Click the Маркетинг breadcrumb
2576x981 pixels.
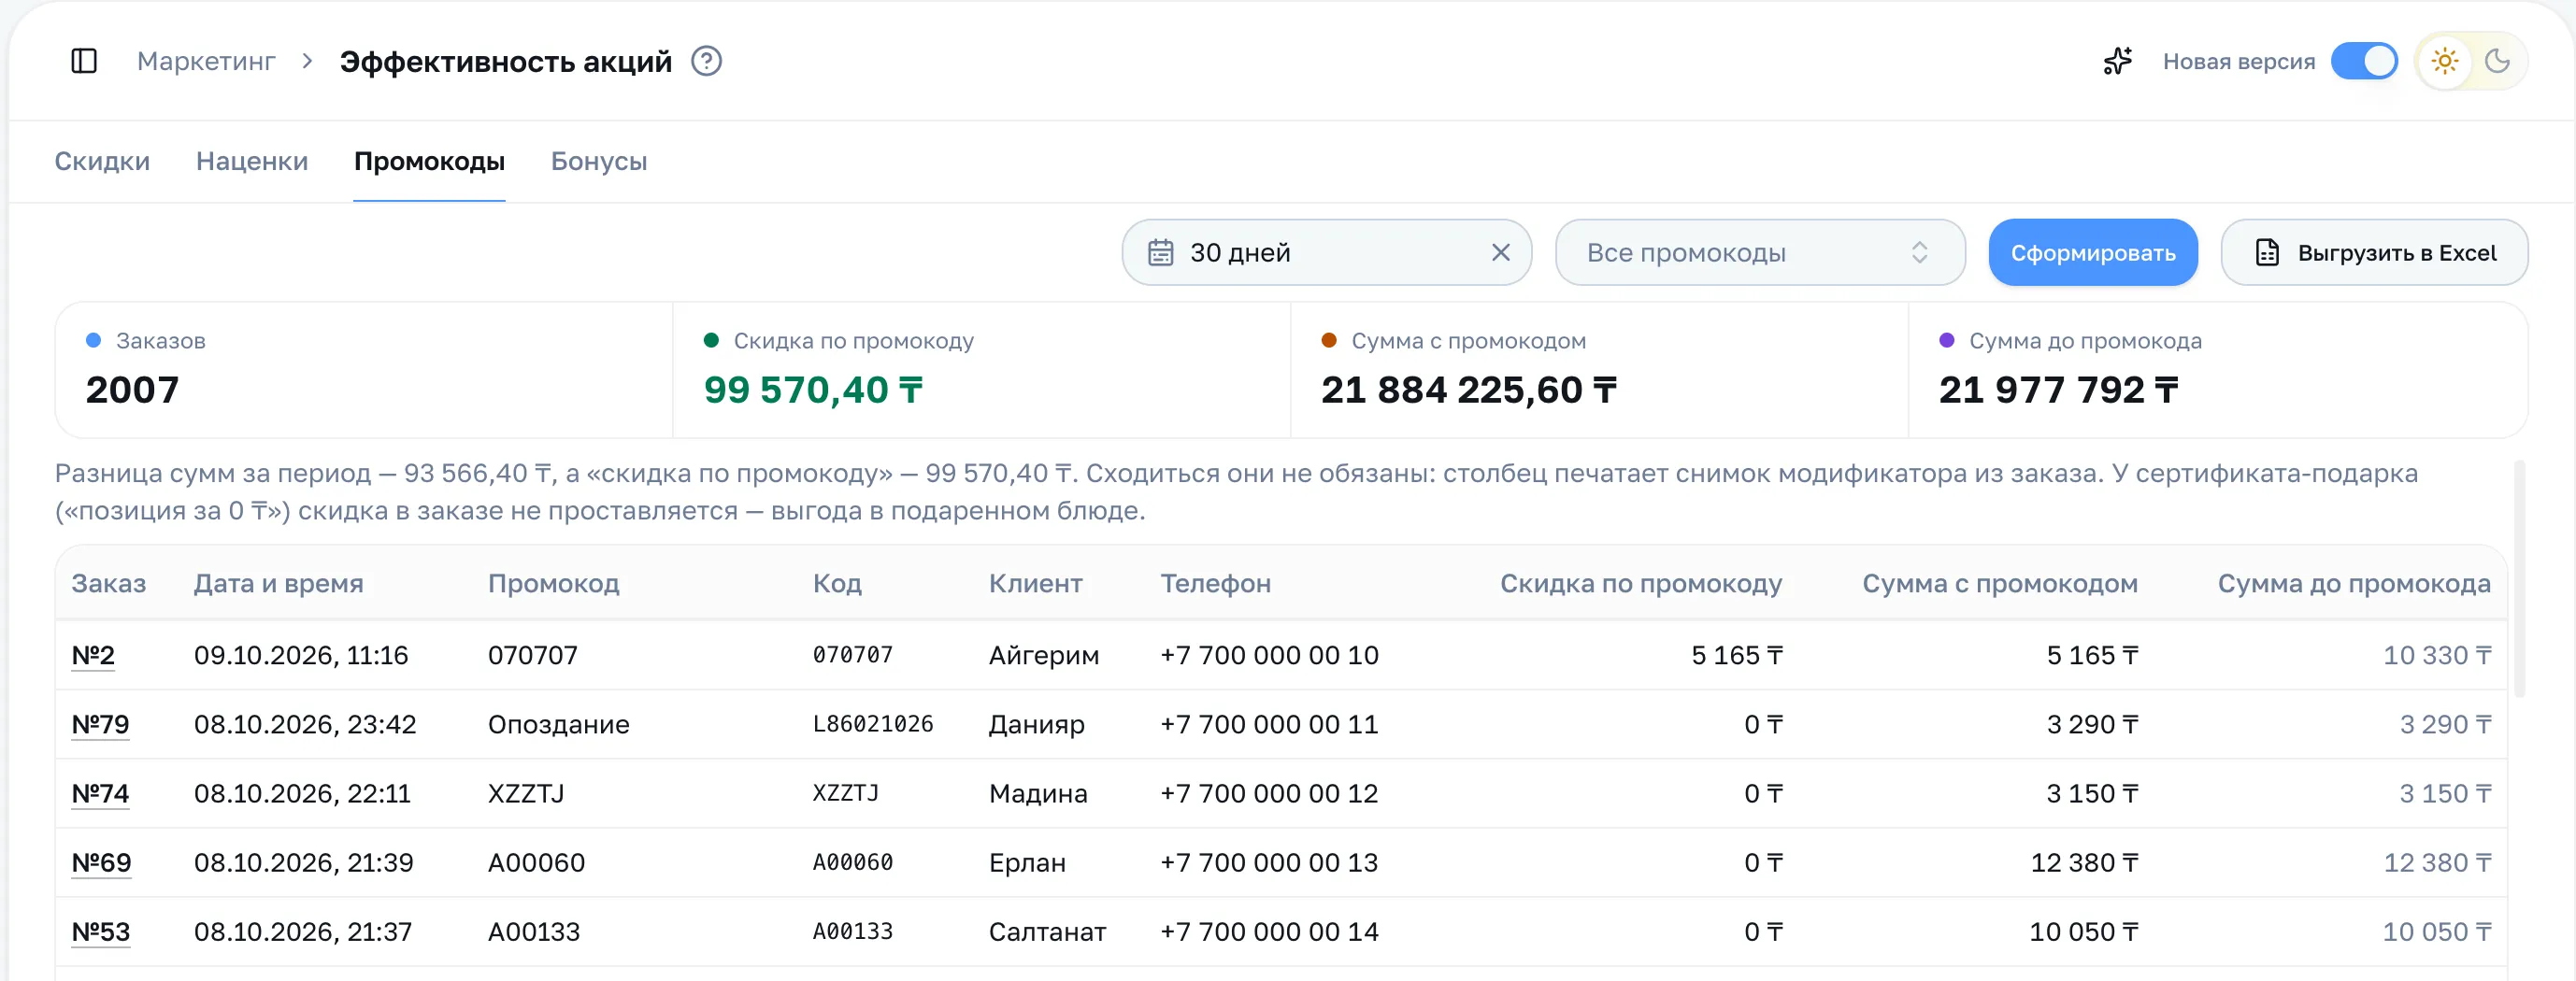click(x=206, y=61)
